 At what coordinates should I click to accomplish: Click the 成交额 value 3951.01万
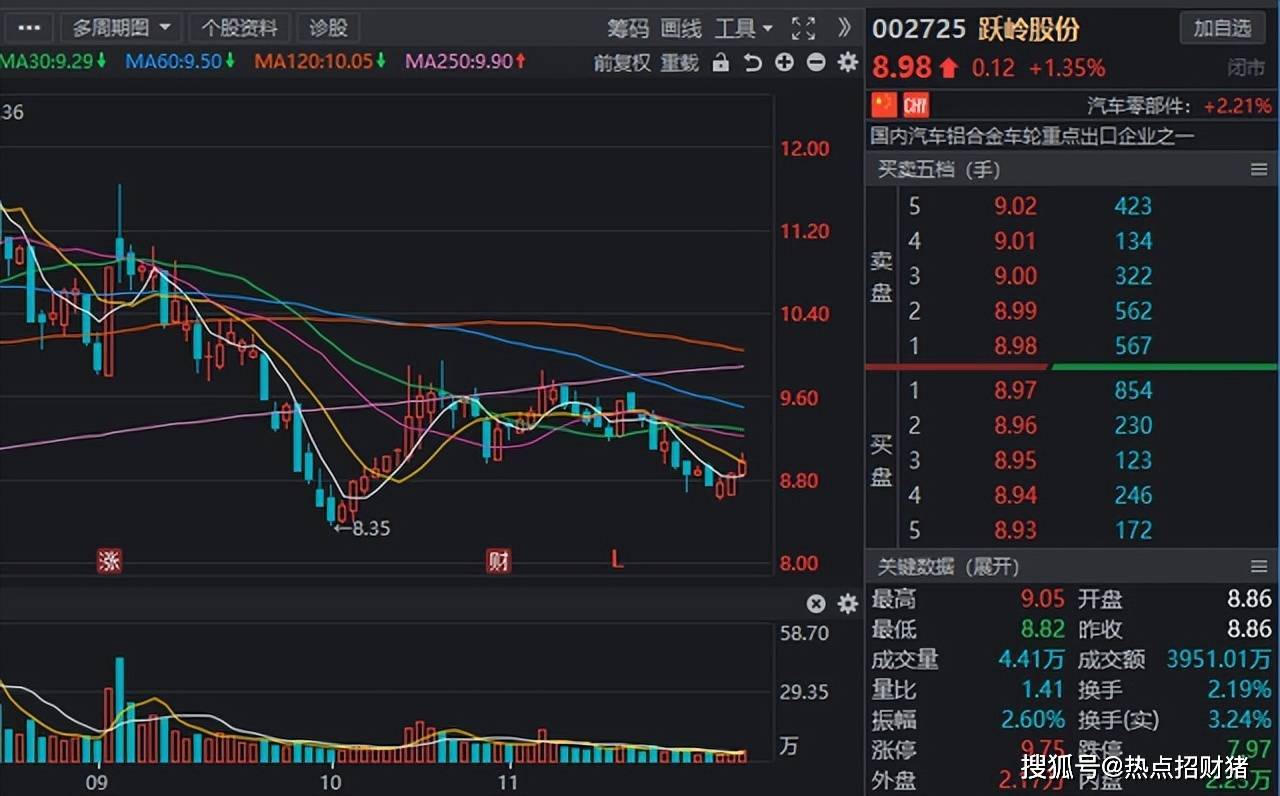[x=1218, y=659]
